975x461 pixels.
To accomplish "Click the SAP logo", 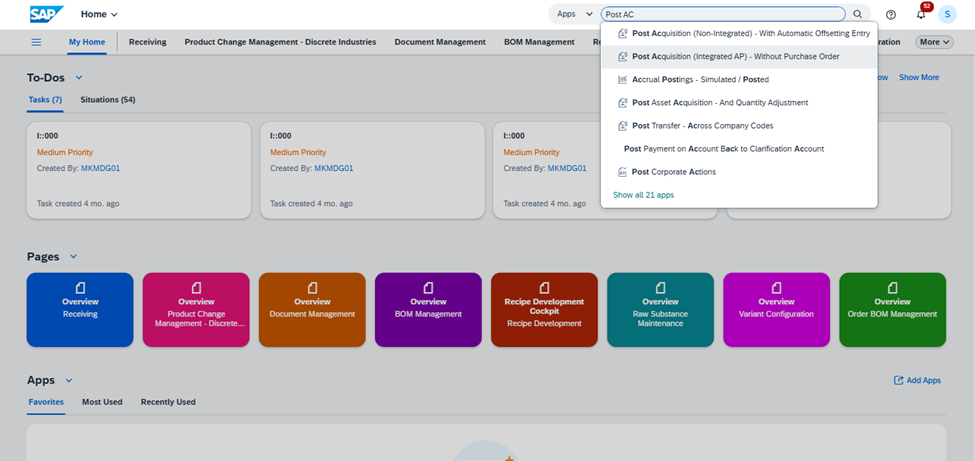I will (47, 14).
